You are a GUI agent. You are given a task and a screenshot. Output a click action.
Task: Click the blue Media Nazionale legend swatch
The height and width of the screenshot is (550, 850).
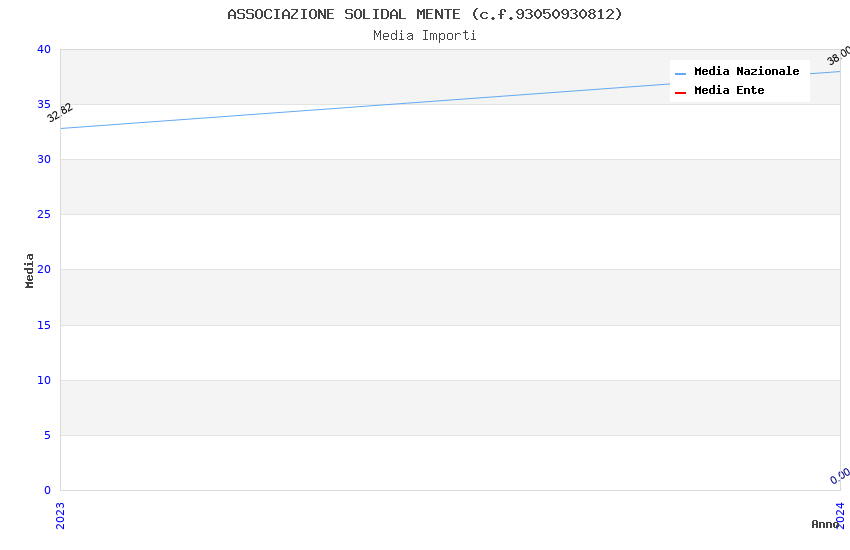pos(680,73)
